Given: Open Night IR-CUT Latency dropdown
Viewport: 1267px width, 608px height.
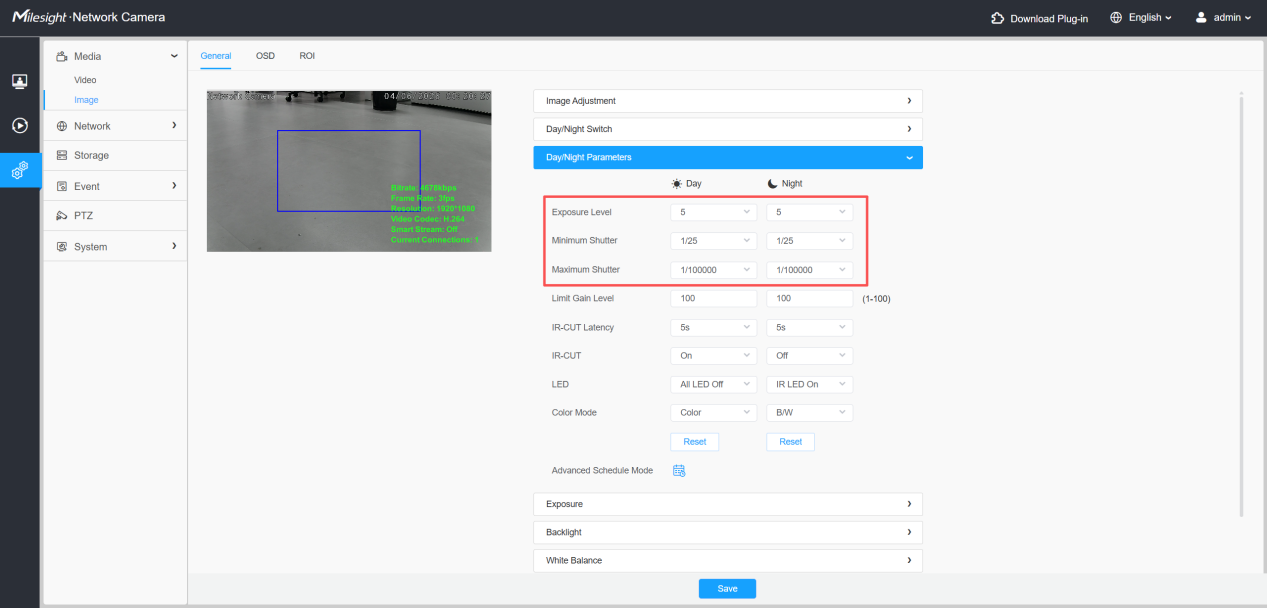Looking at the screenshot, I should 809,327.
